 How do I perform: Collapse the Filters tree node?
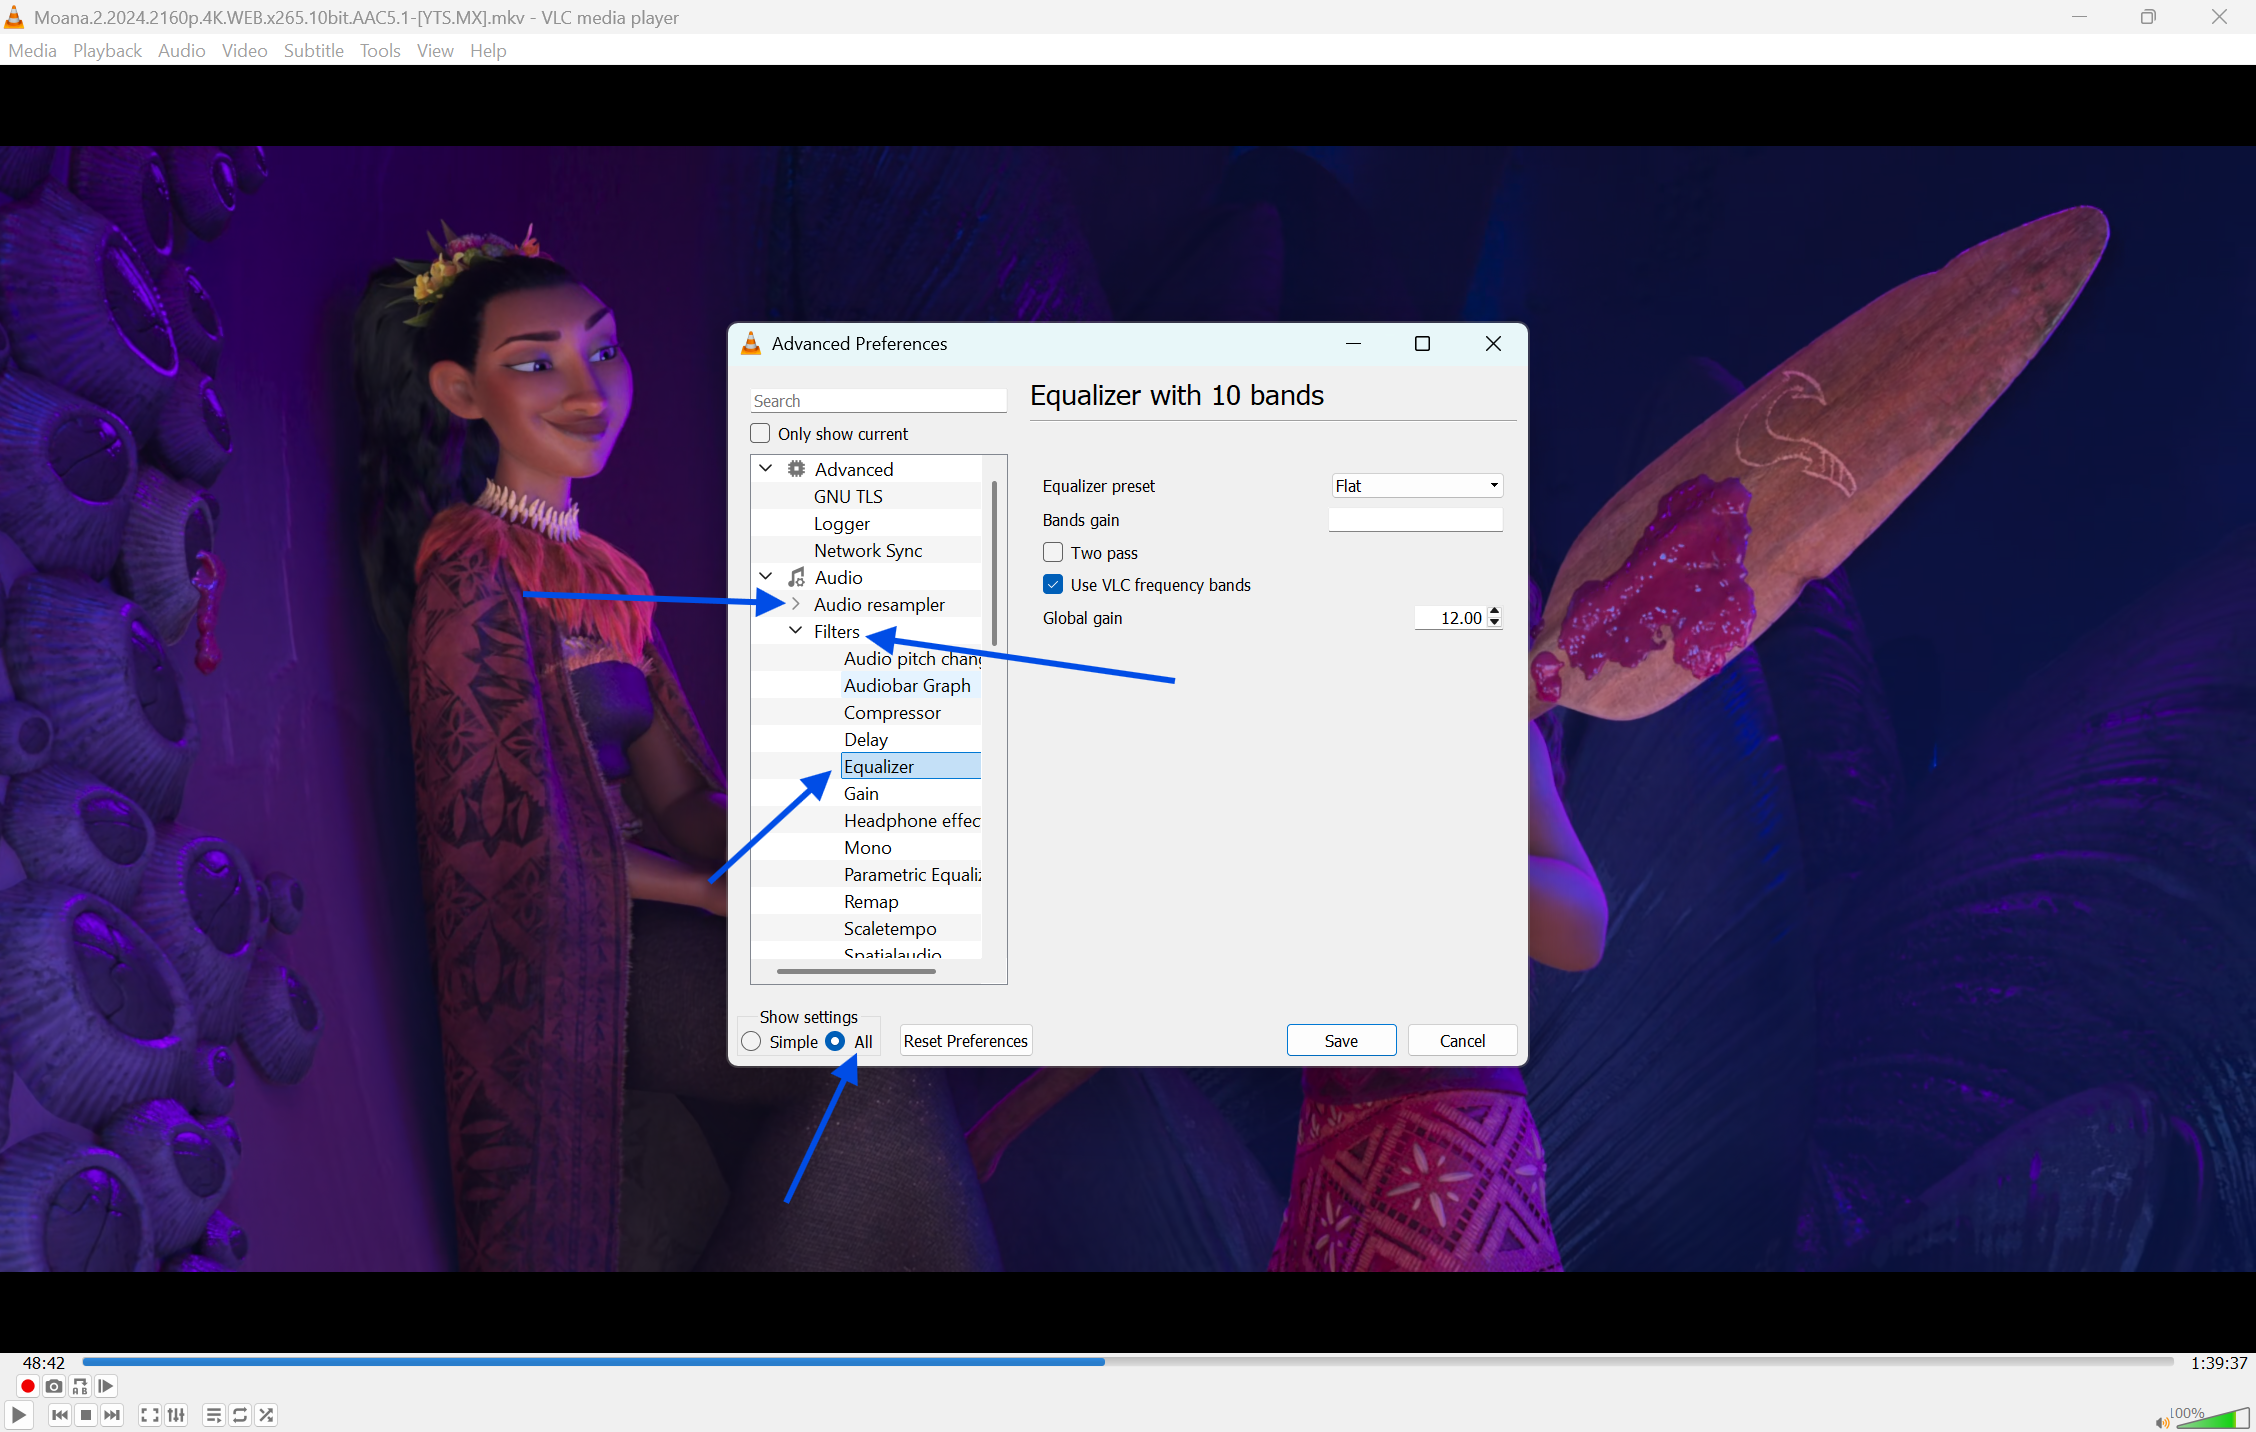coord(796,631)
